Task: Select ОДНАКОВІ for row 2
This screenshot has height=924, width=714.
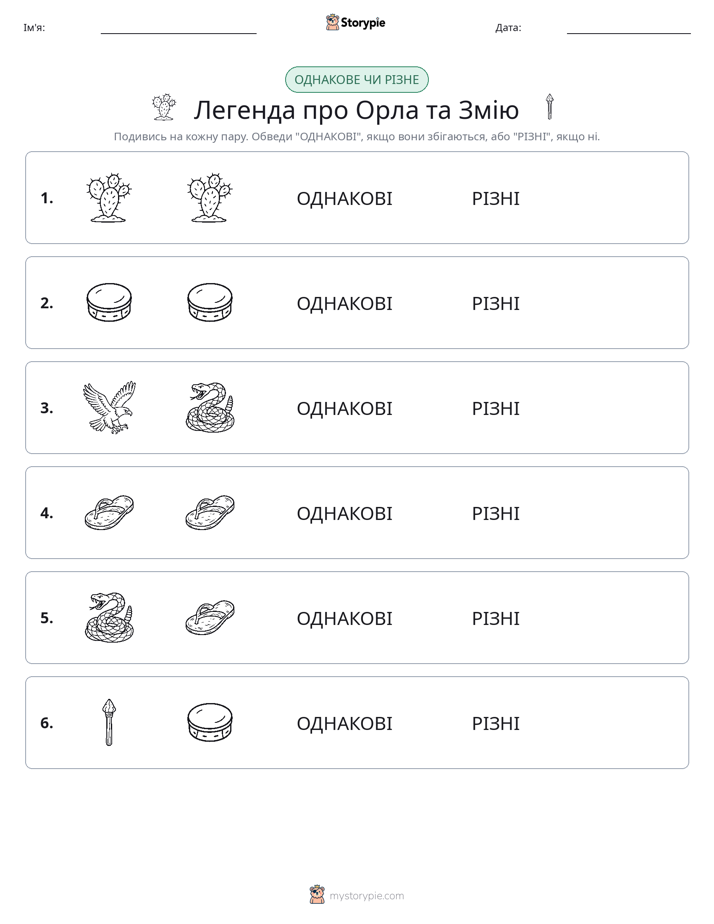Action: [344, 303]
